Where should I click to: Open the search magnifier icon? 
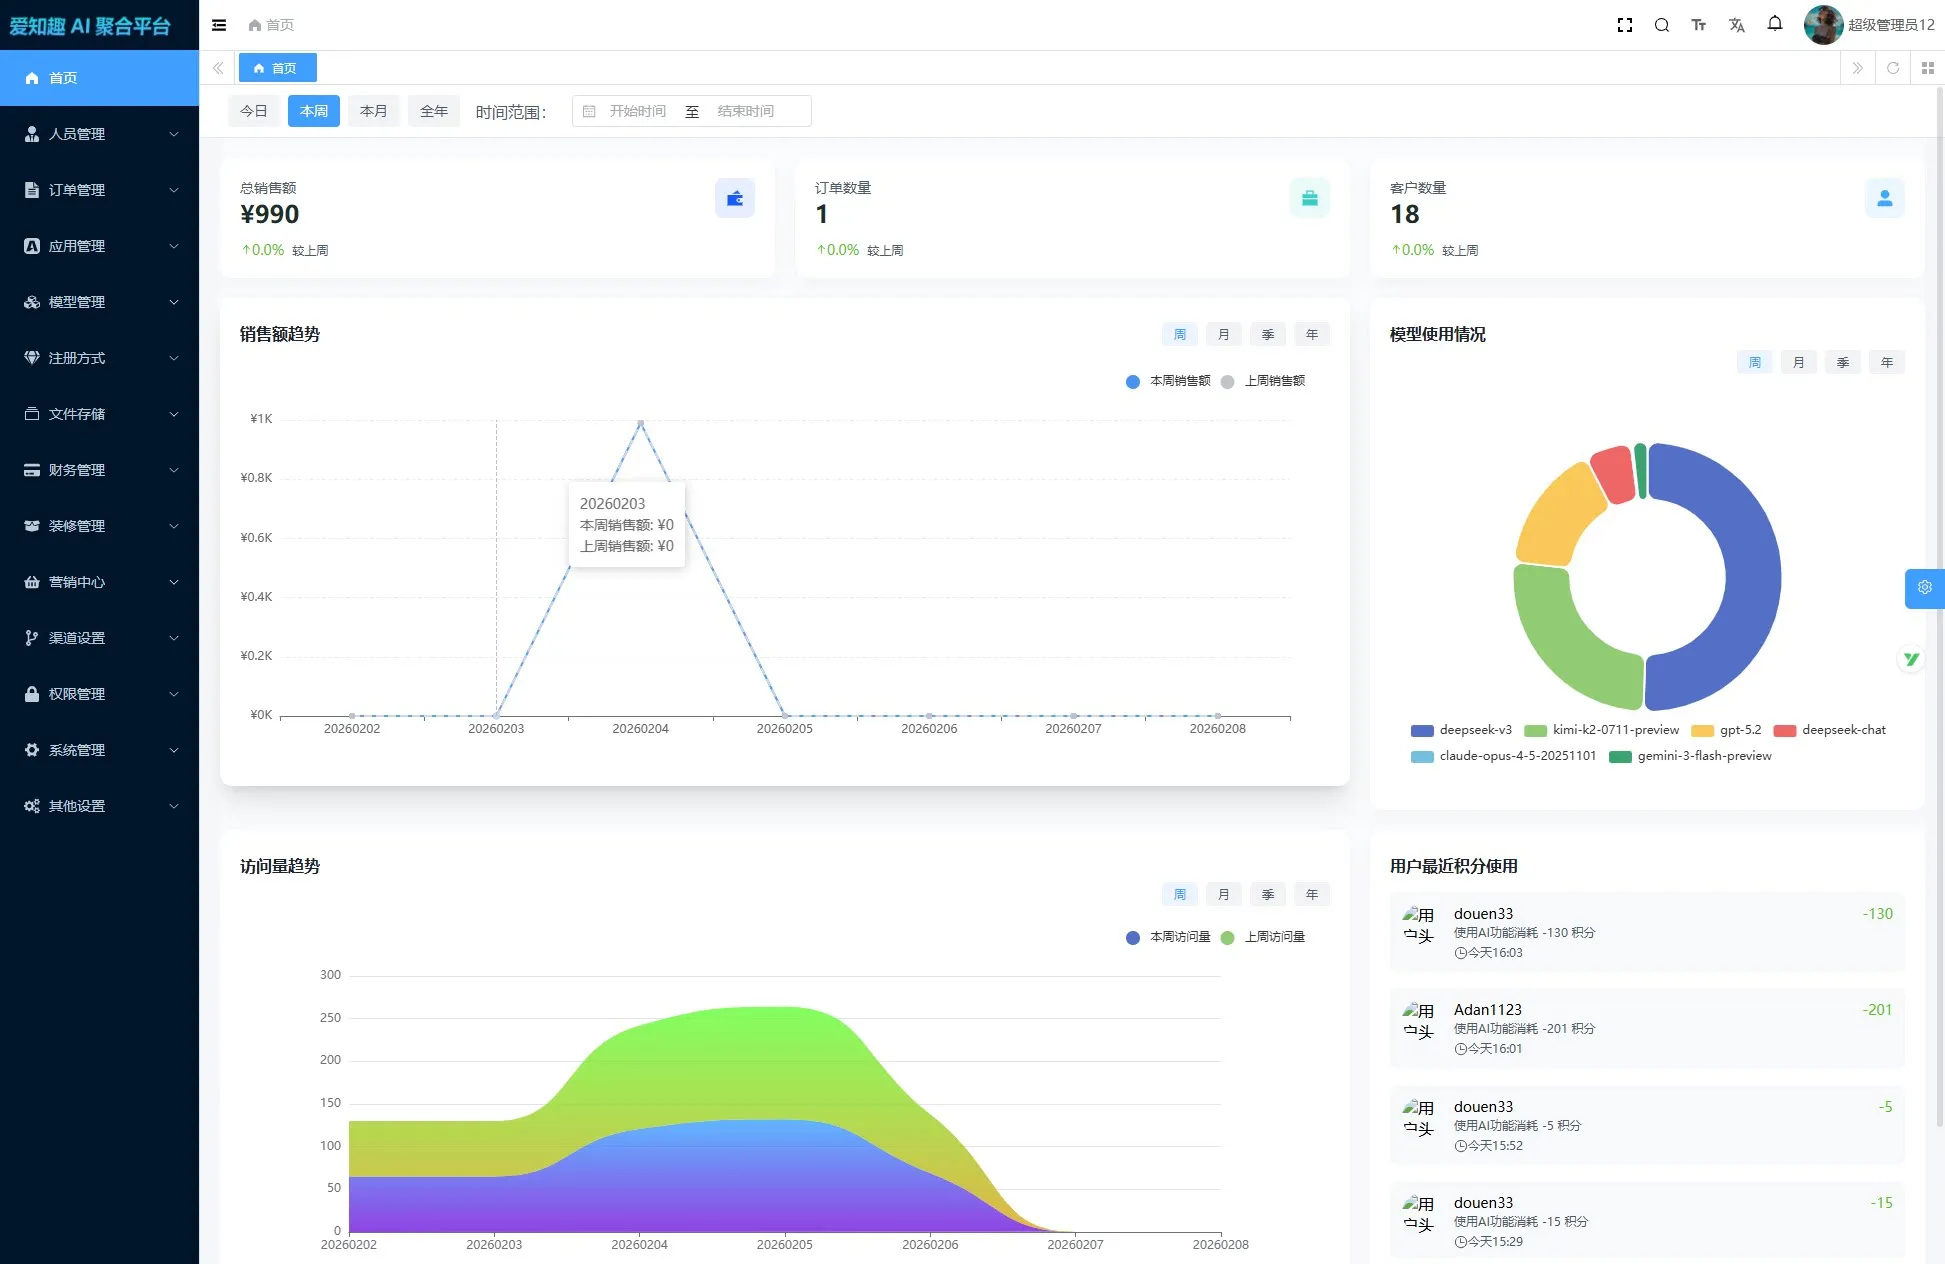pyautogui.click(x=1662, y=25)
